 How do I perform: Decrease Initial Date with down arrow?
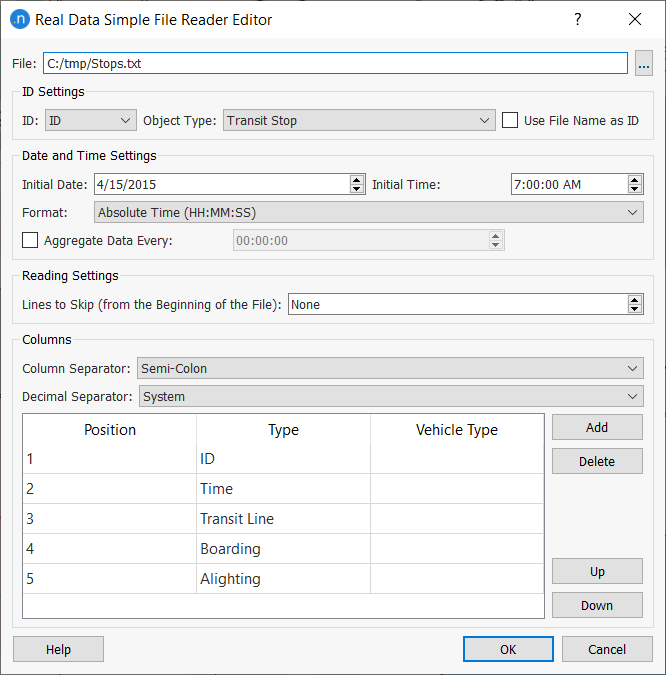coord(356,189)
